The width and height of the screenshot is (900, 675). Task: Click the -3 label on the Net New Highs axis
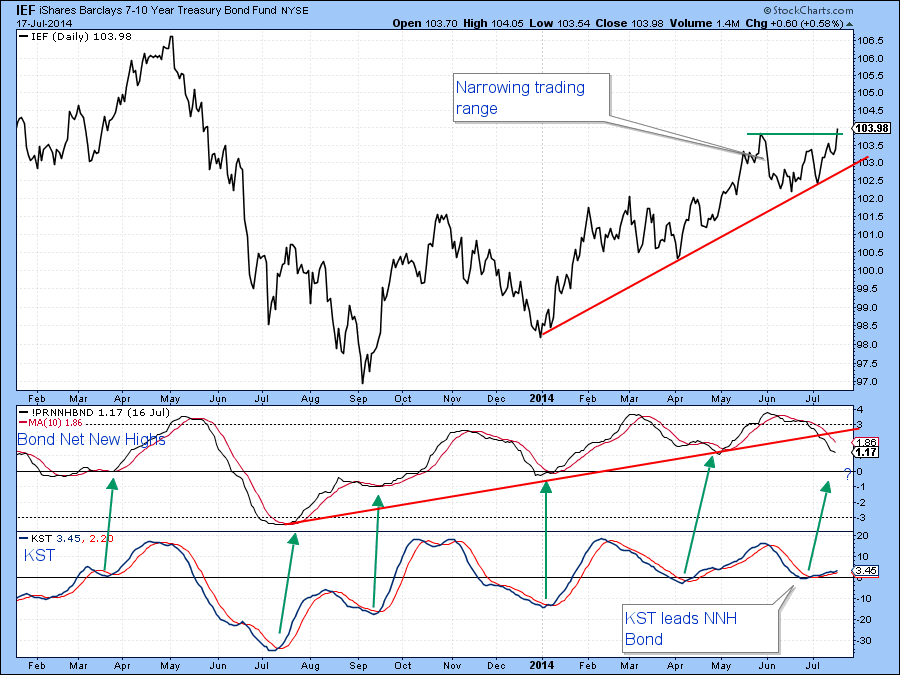coord(860,518)
